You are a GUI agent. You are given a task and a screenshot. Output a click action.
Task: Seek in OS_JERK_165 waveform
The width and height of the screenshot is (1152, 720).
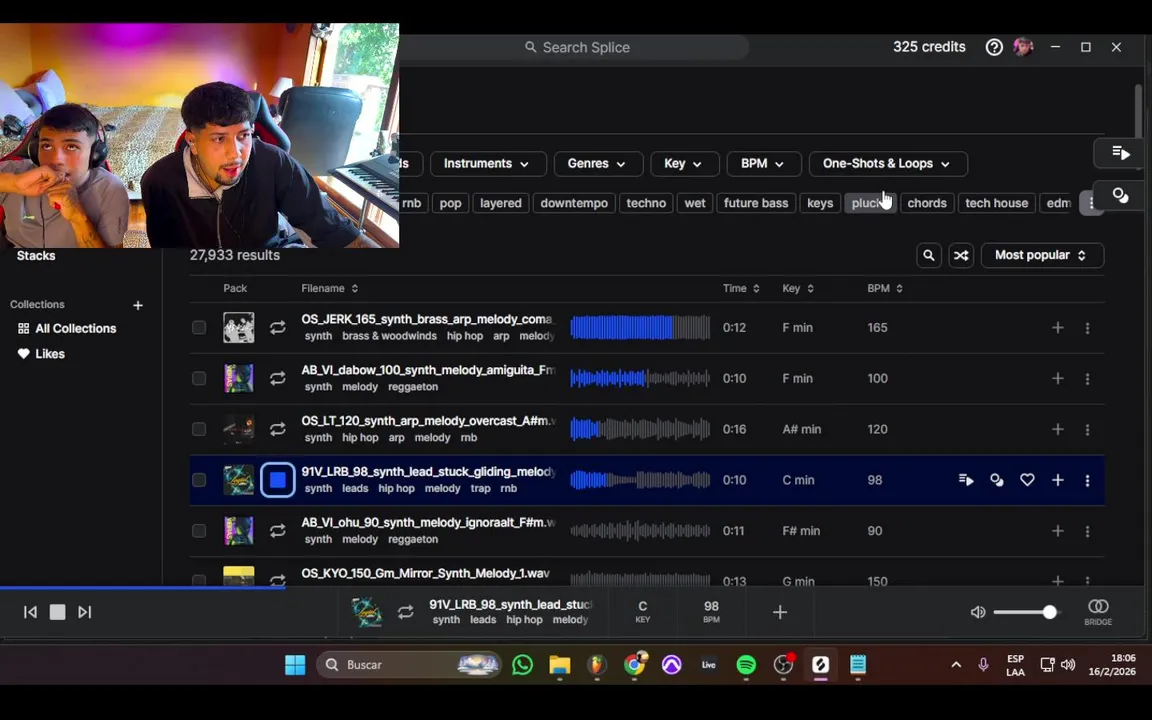click(640, 328)
